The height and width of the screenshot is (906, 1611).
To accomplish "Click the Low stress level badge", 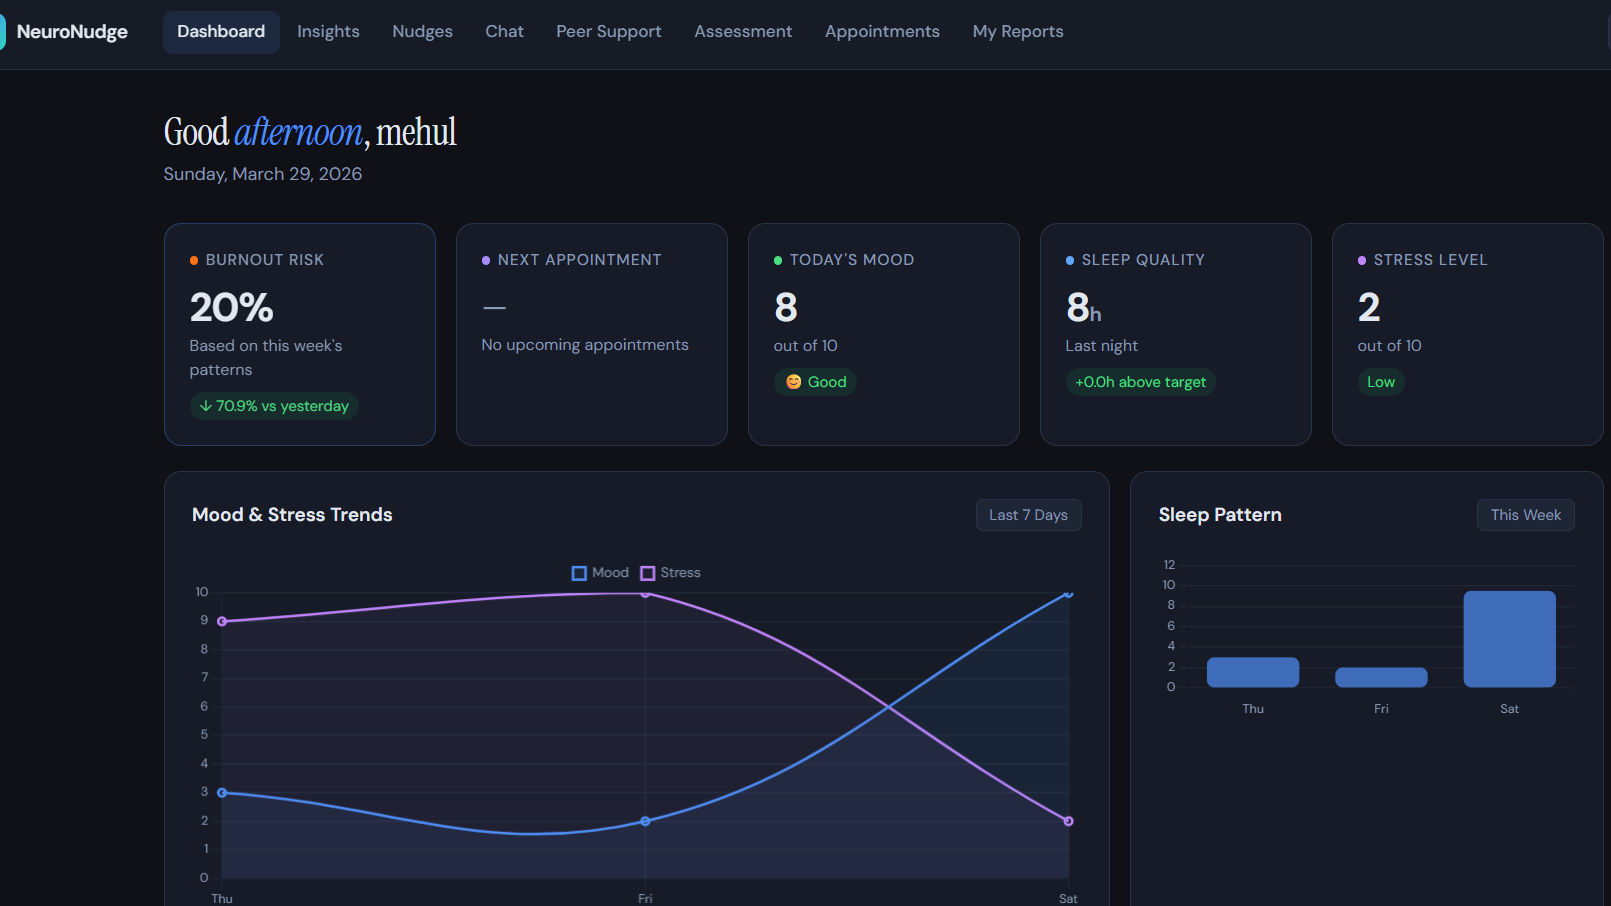I will (1380, 382).
